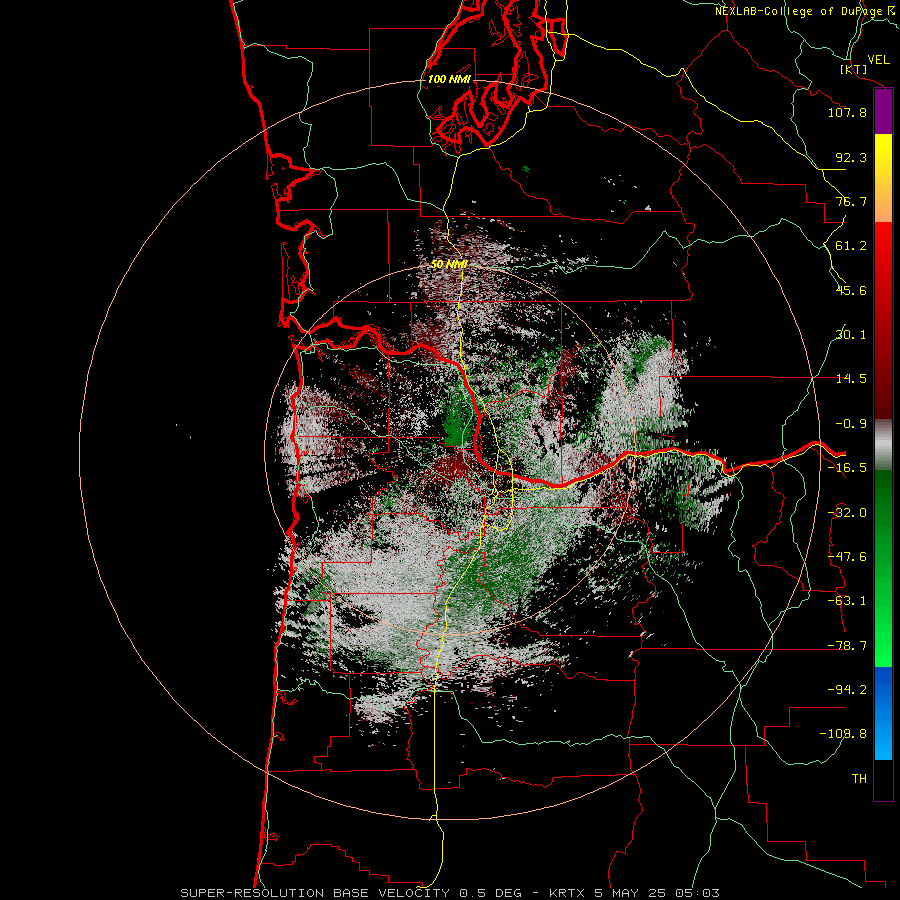
Task: Click the '100 NMI' range ring label
Action: coord(449,79)
